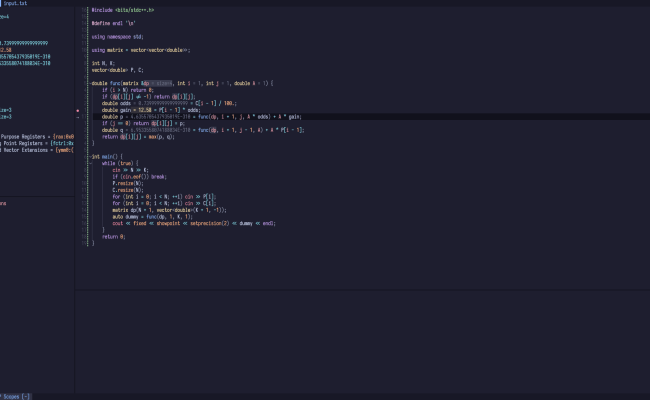Expand the 'Point Registers' row in the scopes panel
The image size is (650, 400).
[x=37, y=143]
